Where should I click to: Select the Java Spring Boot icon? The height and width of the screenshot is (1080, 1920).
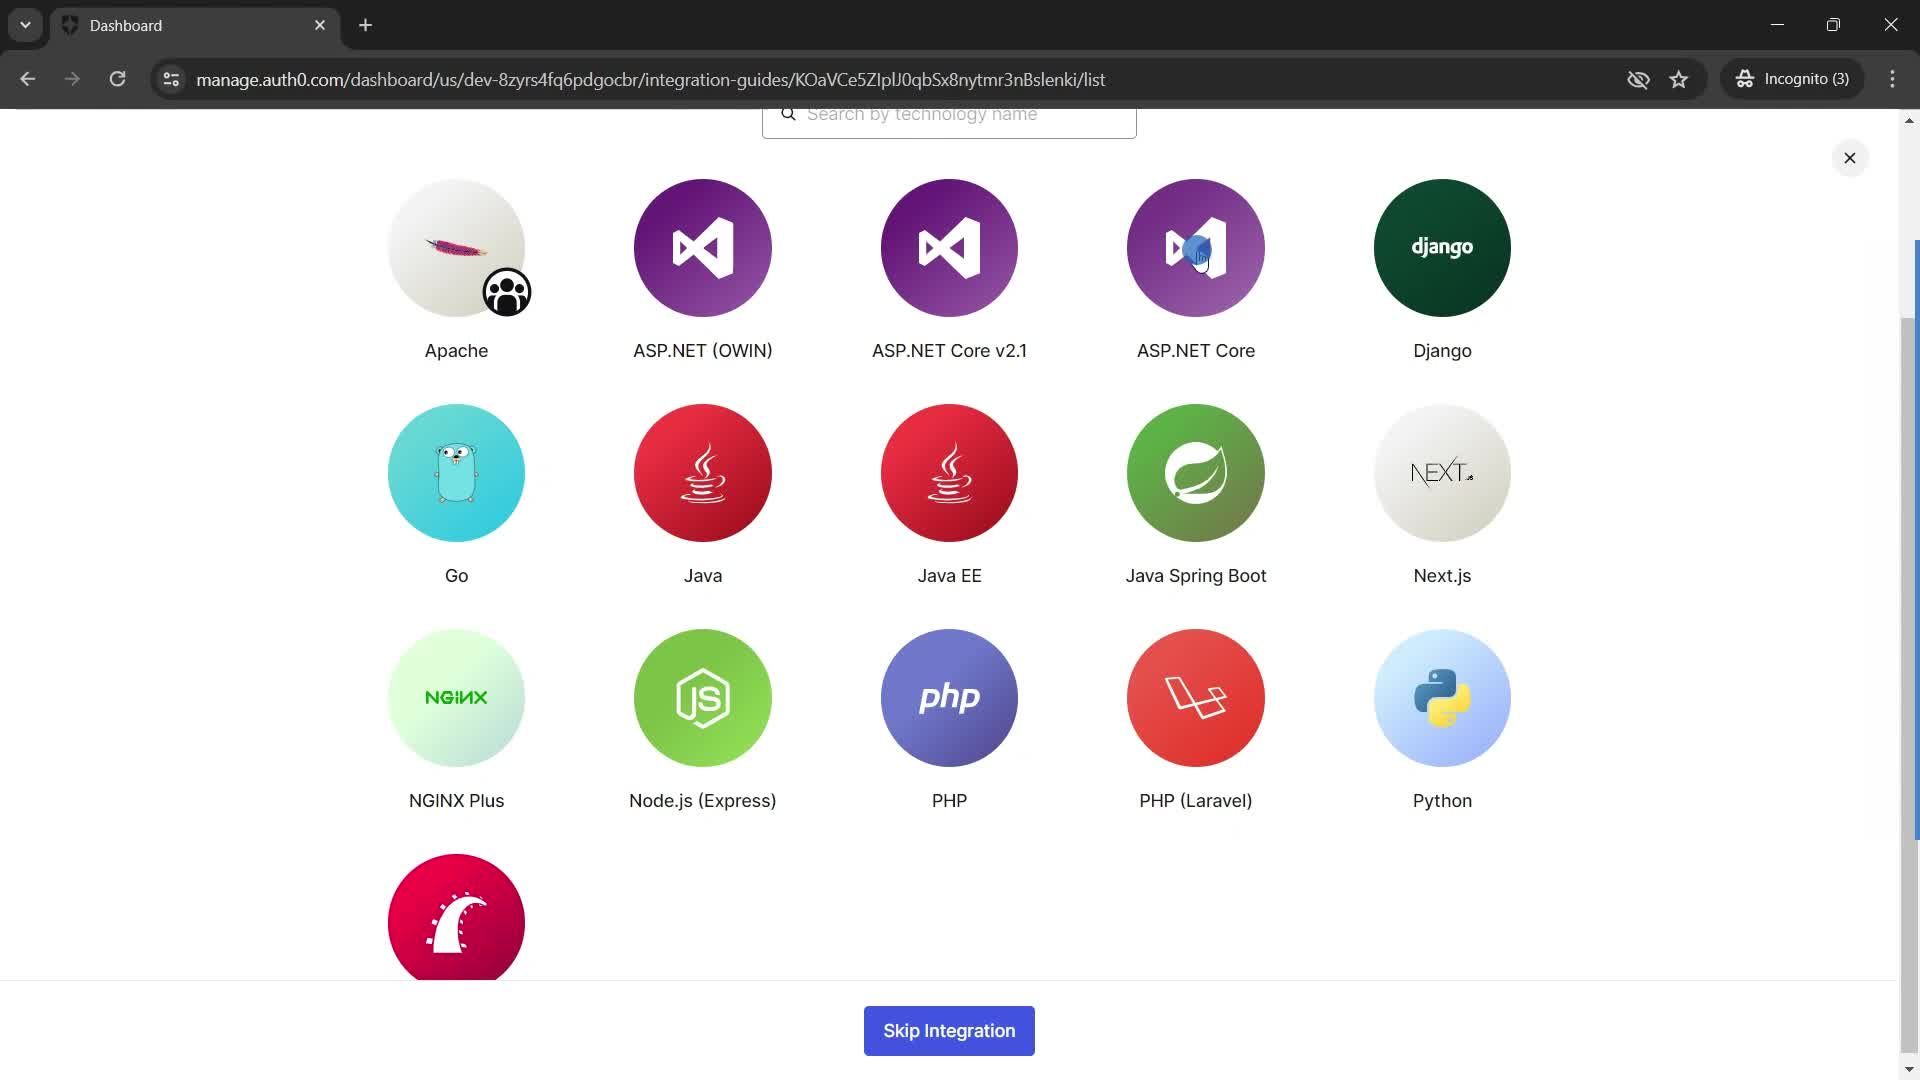point(1196,473)
